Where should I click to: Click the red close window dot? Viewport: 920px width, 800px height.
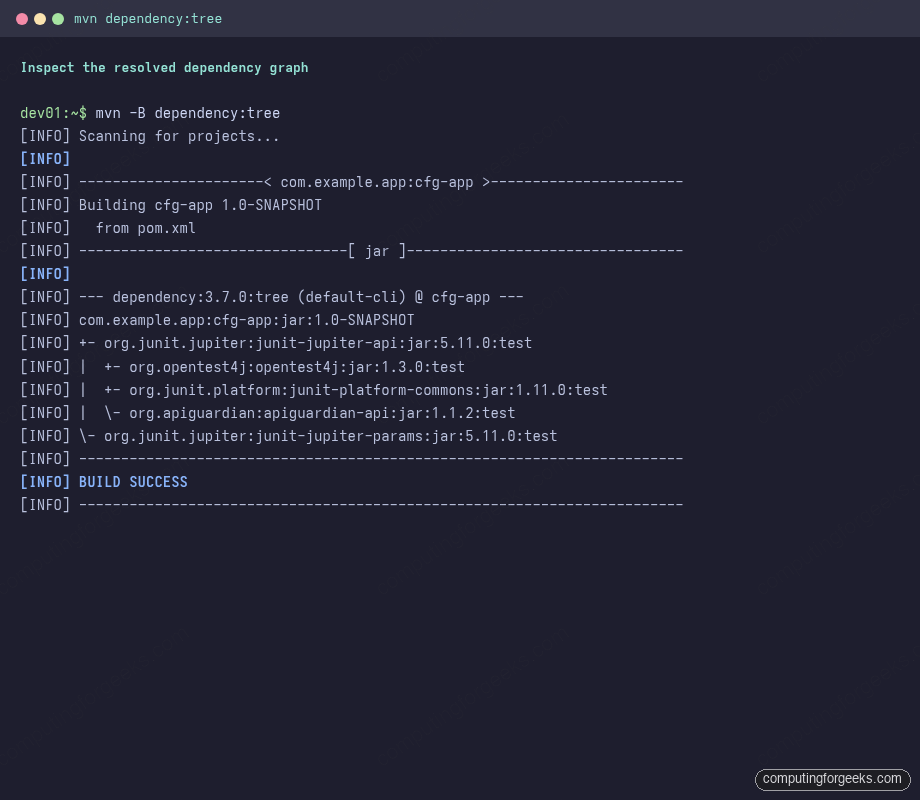[x=22, y=19]
